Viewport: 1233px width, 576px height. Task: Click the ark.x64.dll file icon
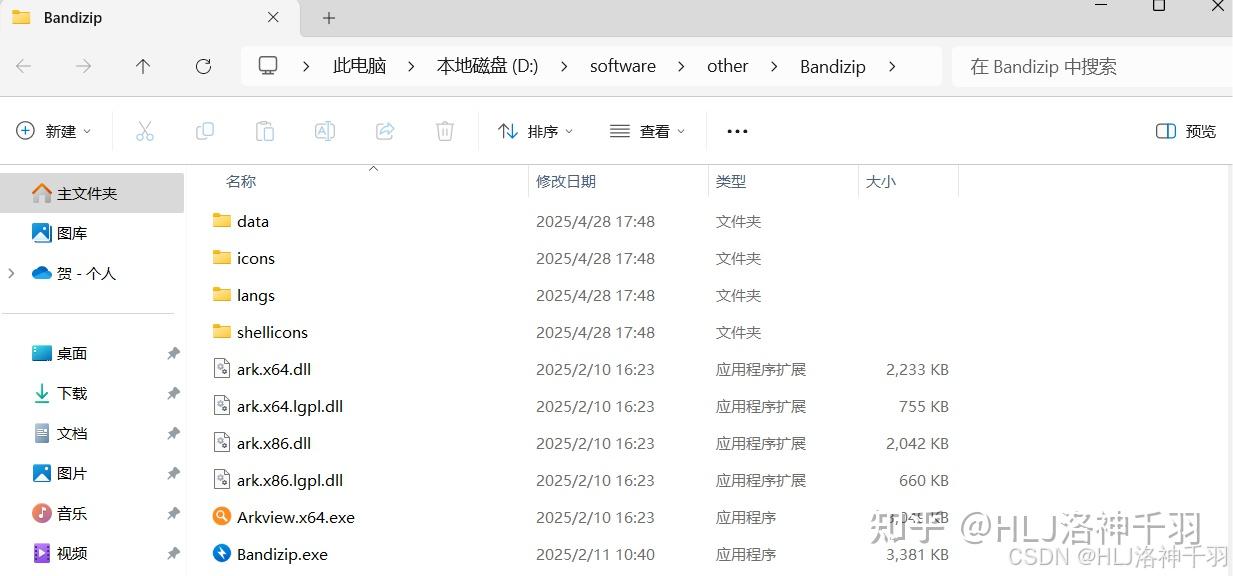click(222, 368)
